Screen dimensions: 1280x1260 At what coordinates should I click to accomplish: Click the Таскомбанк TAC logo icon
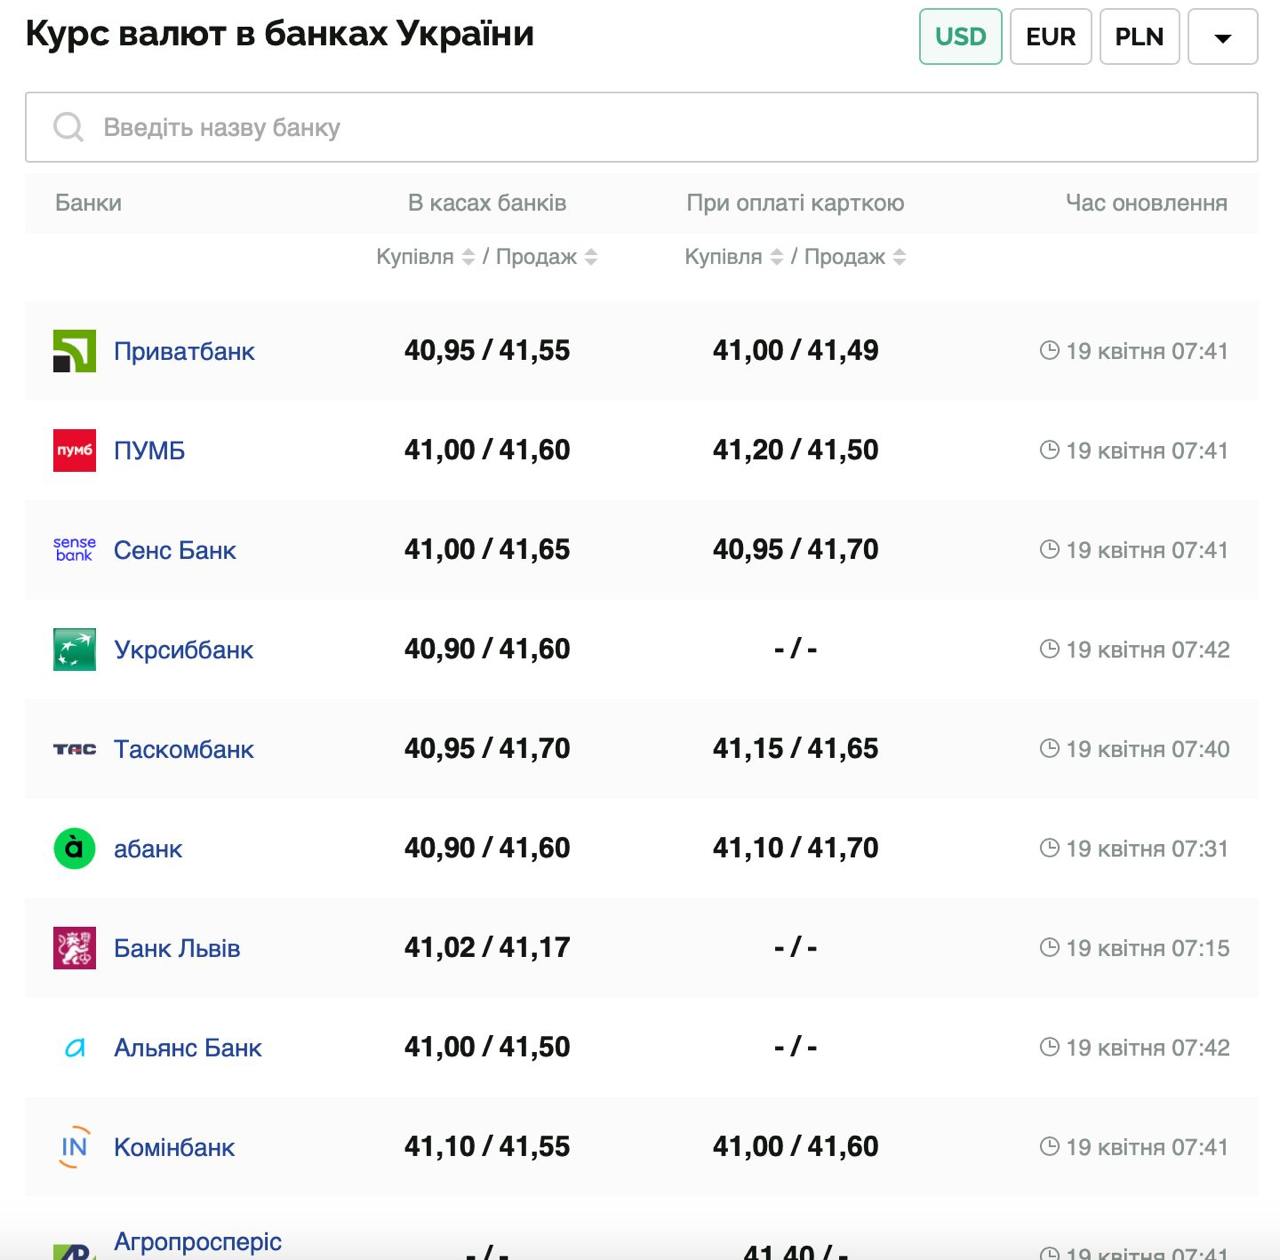(74, 749)
